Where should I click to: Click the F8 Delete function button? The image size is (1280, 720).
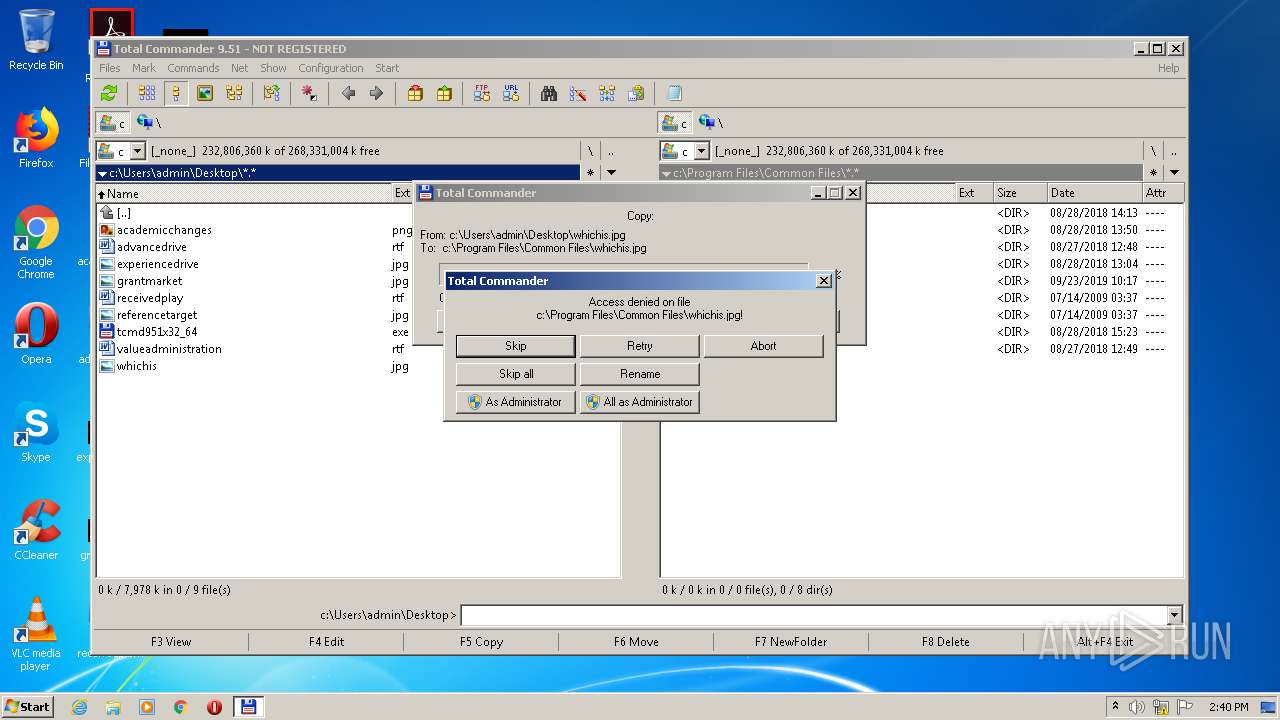point(946,642)
